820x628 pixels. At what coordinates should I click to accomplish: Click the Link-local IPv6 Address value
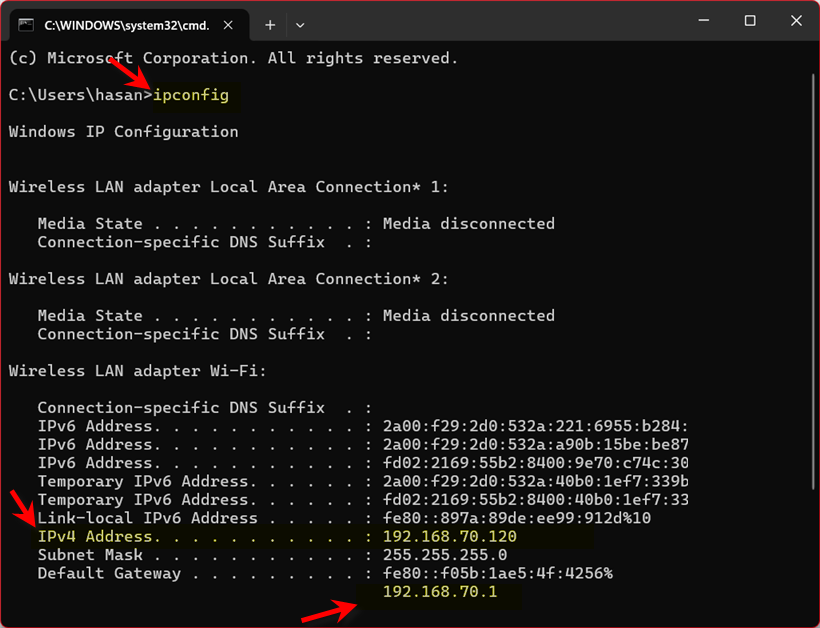516,518
